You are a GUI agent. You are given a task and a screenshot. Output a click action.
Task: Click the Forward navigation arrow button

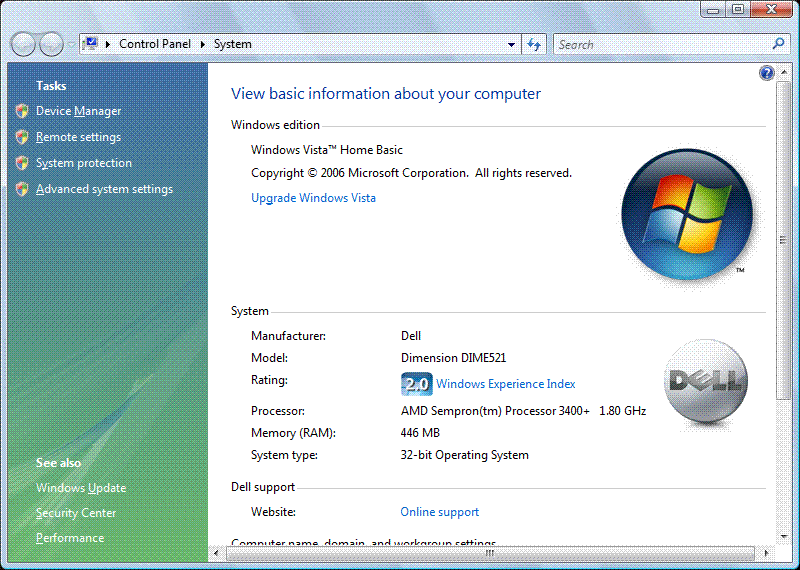(x=52, y=44)
